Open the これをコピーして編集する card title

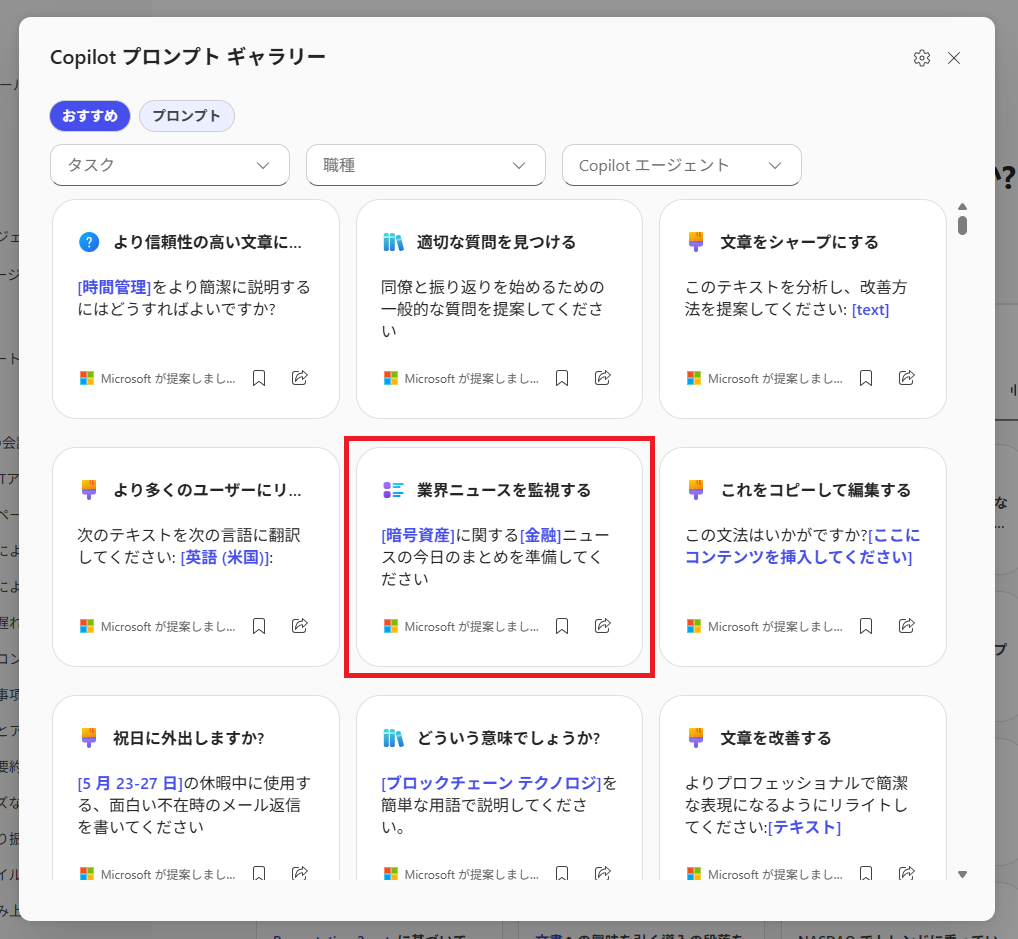coord(815,490)
